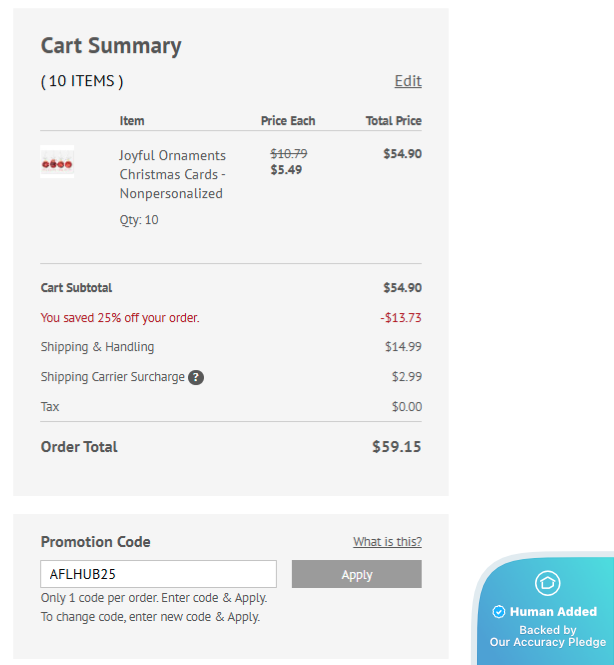The height and width of the screenshot is (665, 614).
Task: Click the Human Added badge label
Action: pyautogui.click(x=553, y=612)
